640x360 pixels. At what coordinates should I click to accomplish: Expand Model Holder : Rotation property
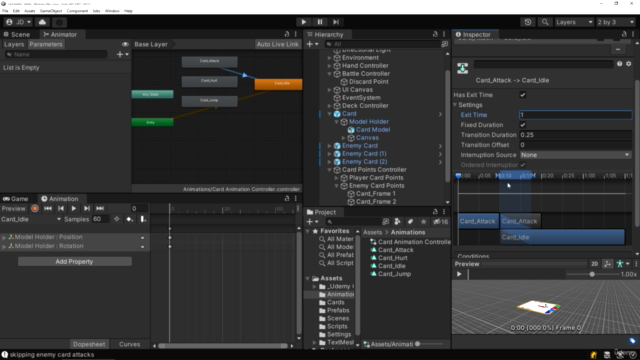(4, 246)
